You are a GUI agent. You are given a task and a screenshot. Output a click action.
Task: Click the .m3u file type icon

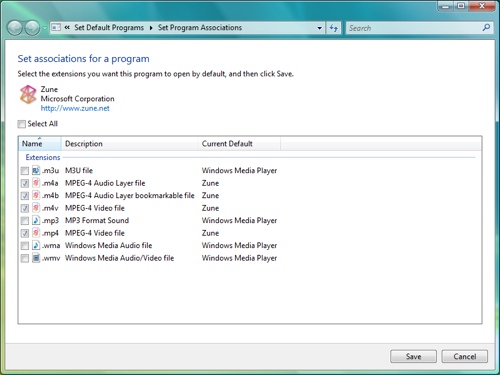click(36, 170)
